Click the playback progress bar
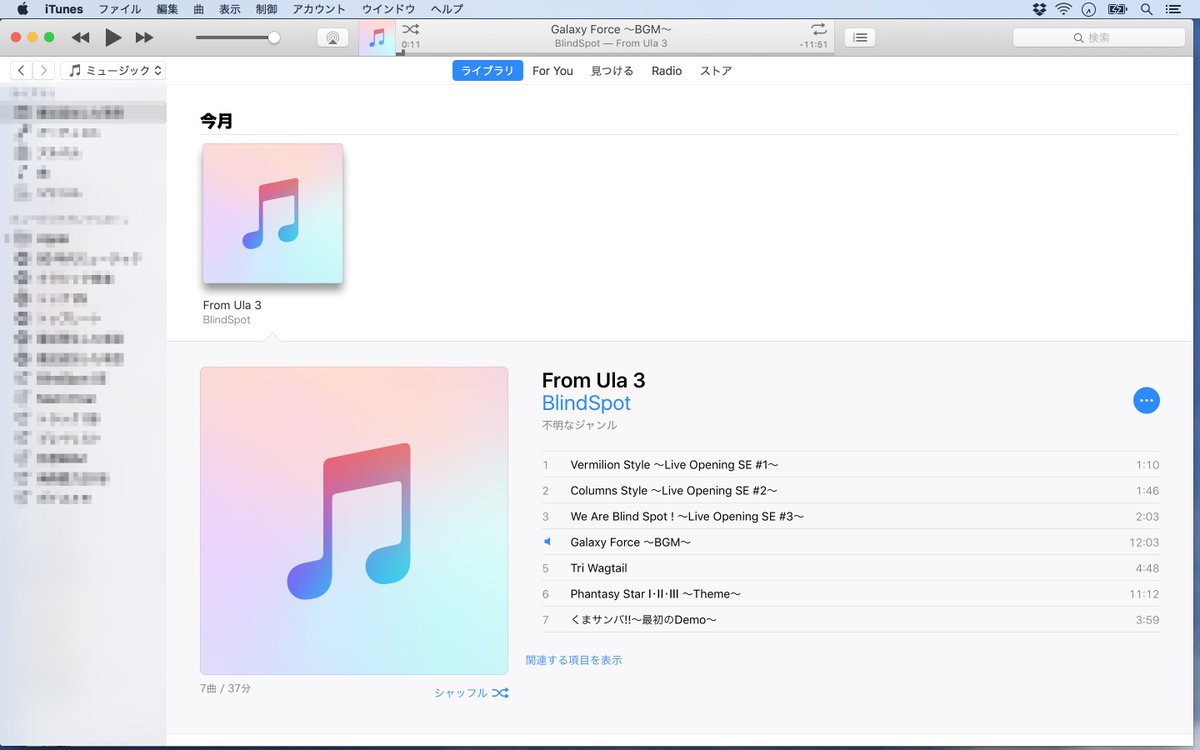 point(615,54)
